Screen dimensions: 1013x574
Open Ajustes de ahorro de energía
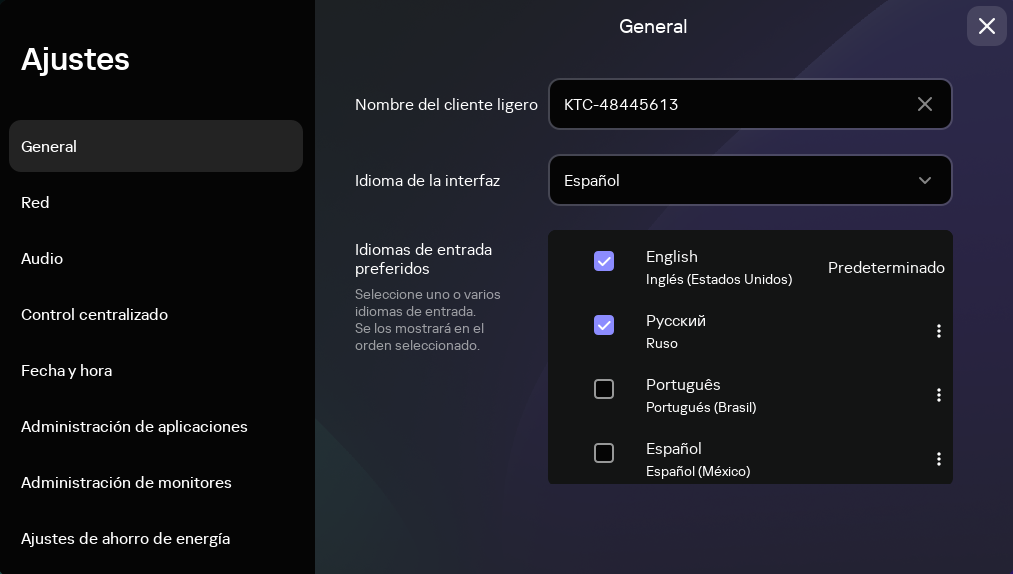click(x=126, y=538)
